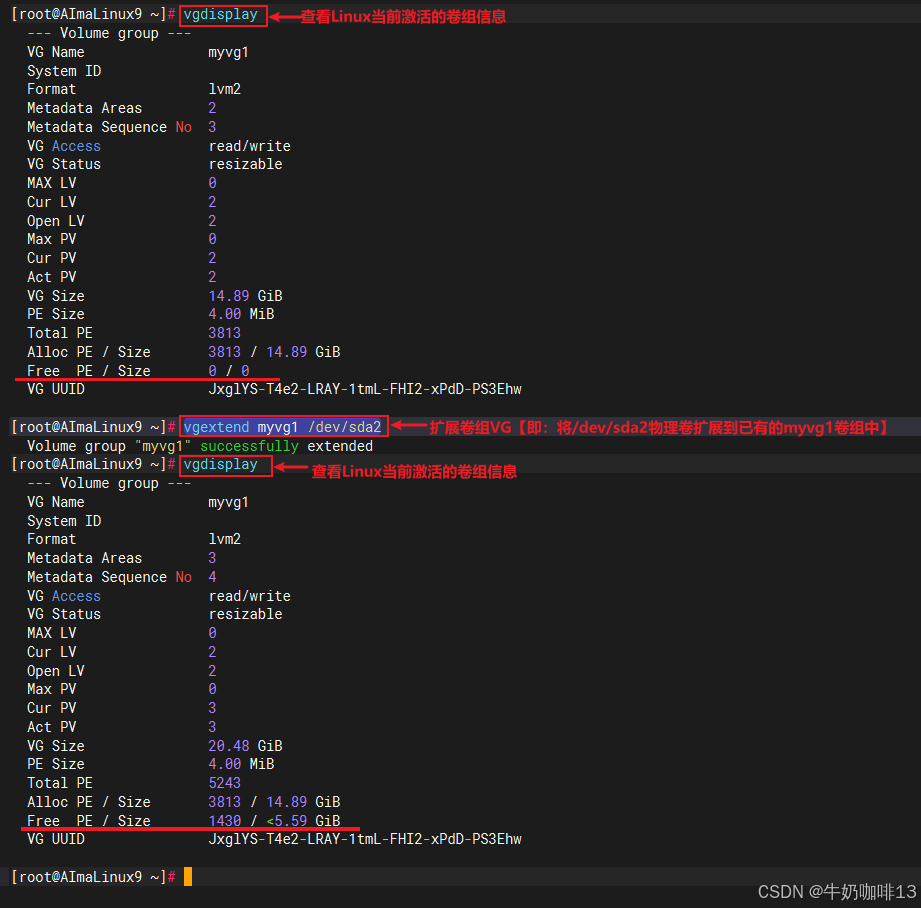Screen dimensions: 921x908
Task: Click the Metadata Sequence No value '4'
Action: tap(212, 577)
